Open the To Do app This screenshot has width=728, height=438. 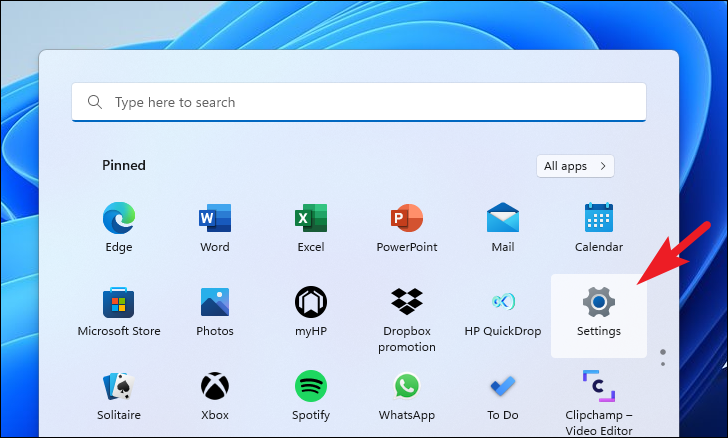(503, 395)
